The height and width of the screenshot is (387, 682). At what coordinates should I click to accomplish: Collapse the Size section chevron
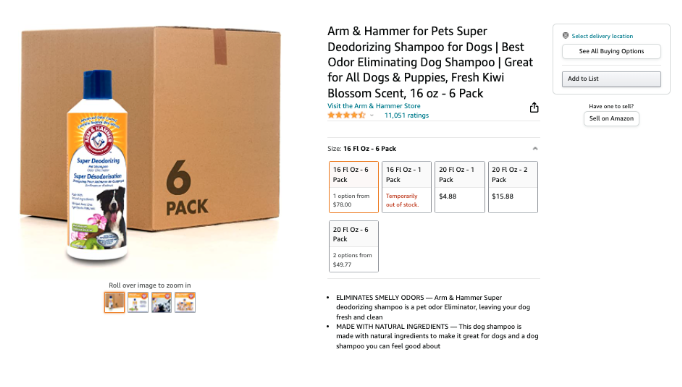535,149
